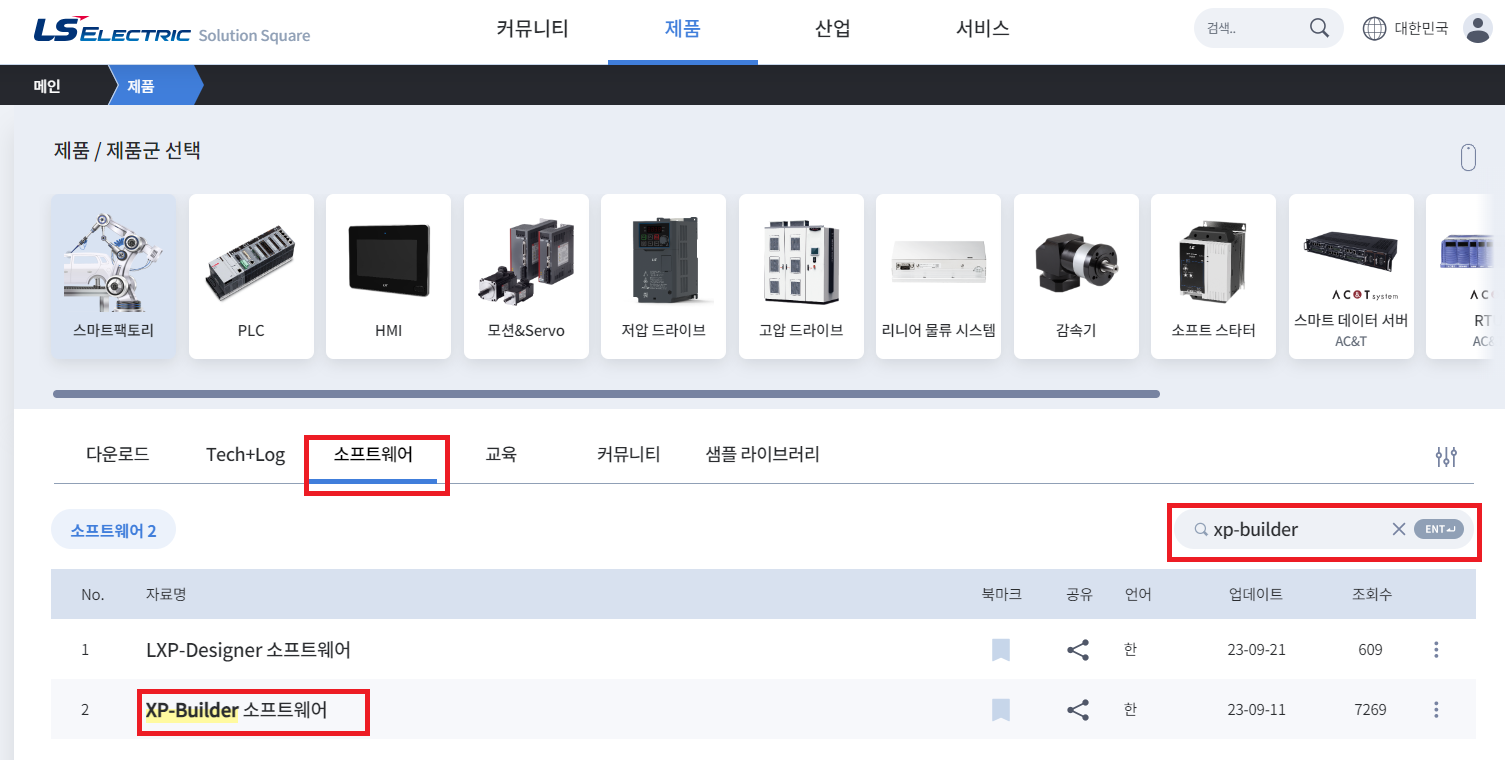The image size is (1505, 760).
Task: Click the 언어 column header
Action: (1138, 594)
